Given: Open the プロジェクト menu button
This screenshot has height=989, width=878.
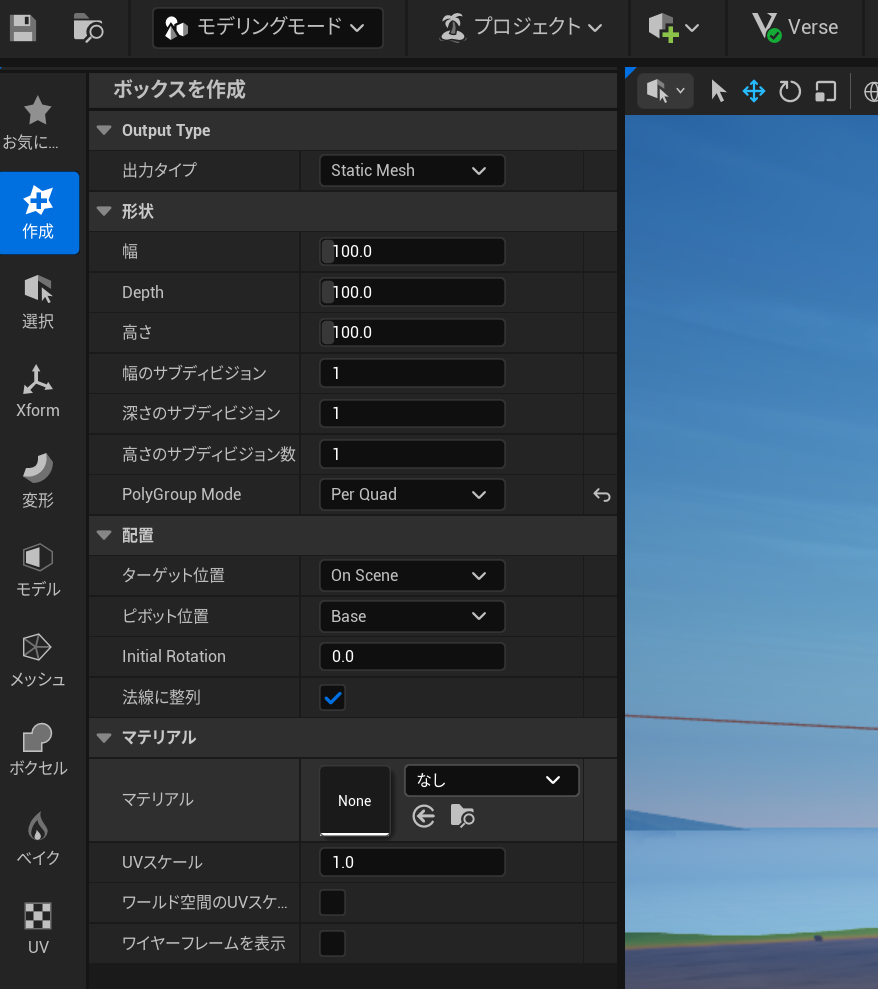Looking at the screenshot, I should point(522,28).
